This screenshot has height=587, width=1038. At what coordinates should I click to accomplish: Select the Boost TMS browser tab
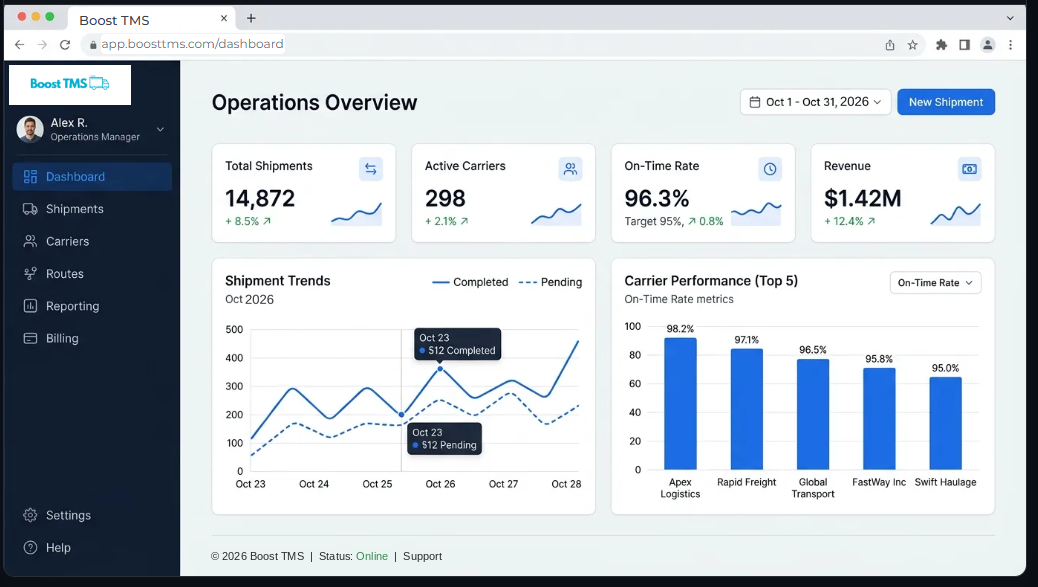tap(151, 20)
